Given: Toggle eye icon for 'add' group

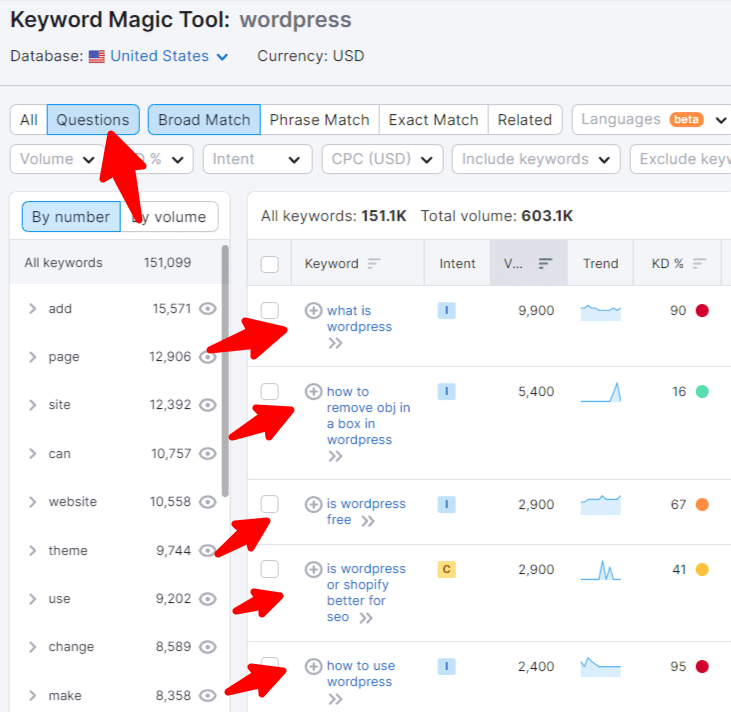Looking at the screenshot, I should pyautogui.click(x=207, y=309).
